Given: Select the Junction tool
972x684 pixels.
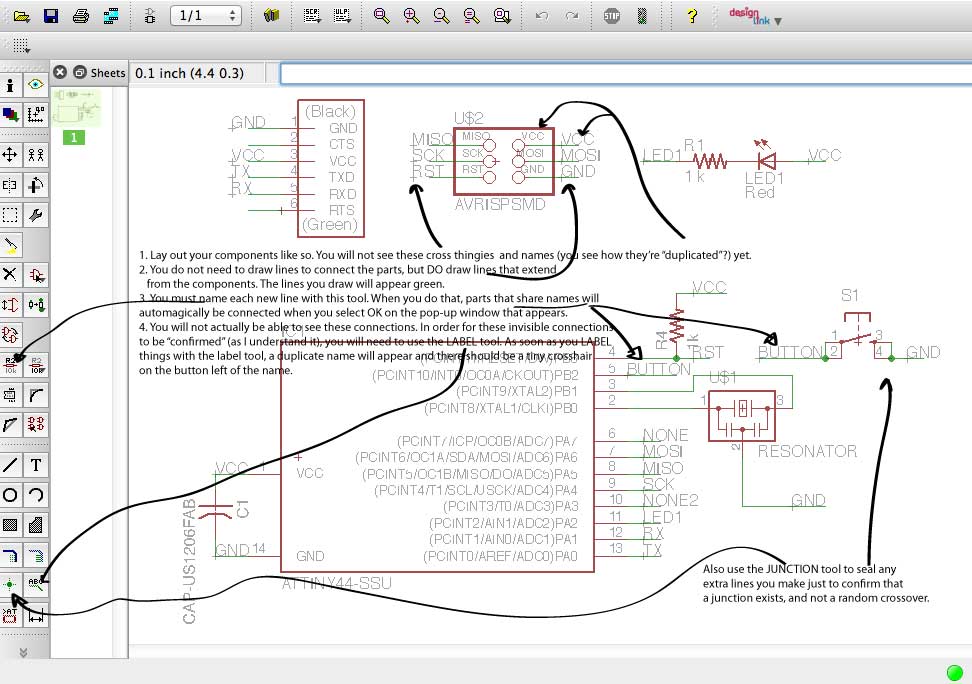Looking at the screenshot, I should pos(10,584).
